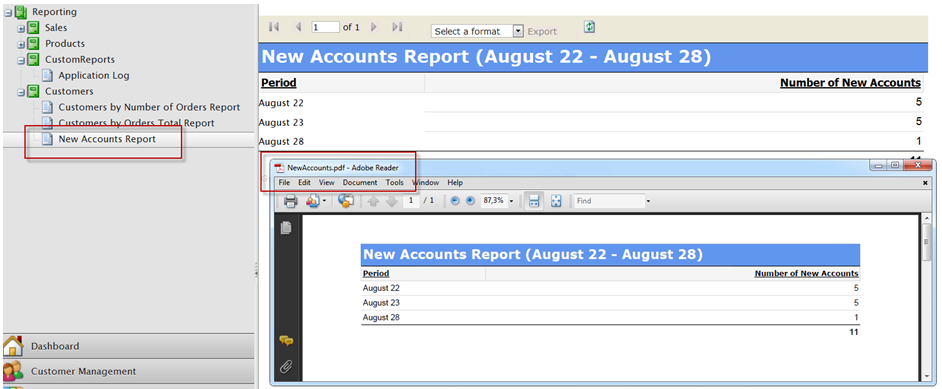Go to first page of report viewer
This screenshot has height=389, width=942.
point(274,27)
